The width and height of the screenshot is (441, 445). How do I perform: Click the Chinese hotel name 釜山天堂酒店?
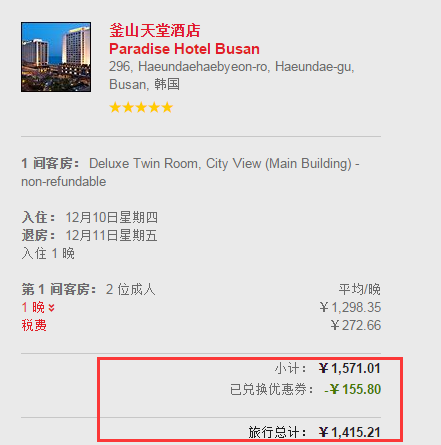click(155, 31)
